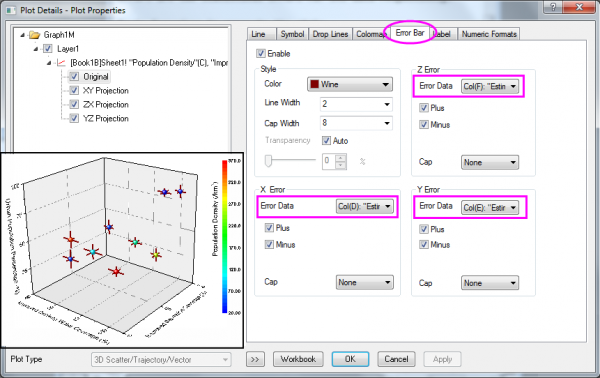
Task: Collapse the Graph1M tree node
Action: tap(23, 35)
